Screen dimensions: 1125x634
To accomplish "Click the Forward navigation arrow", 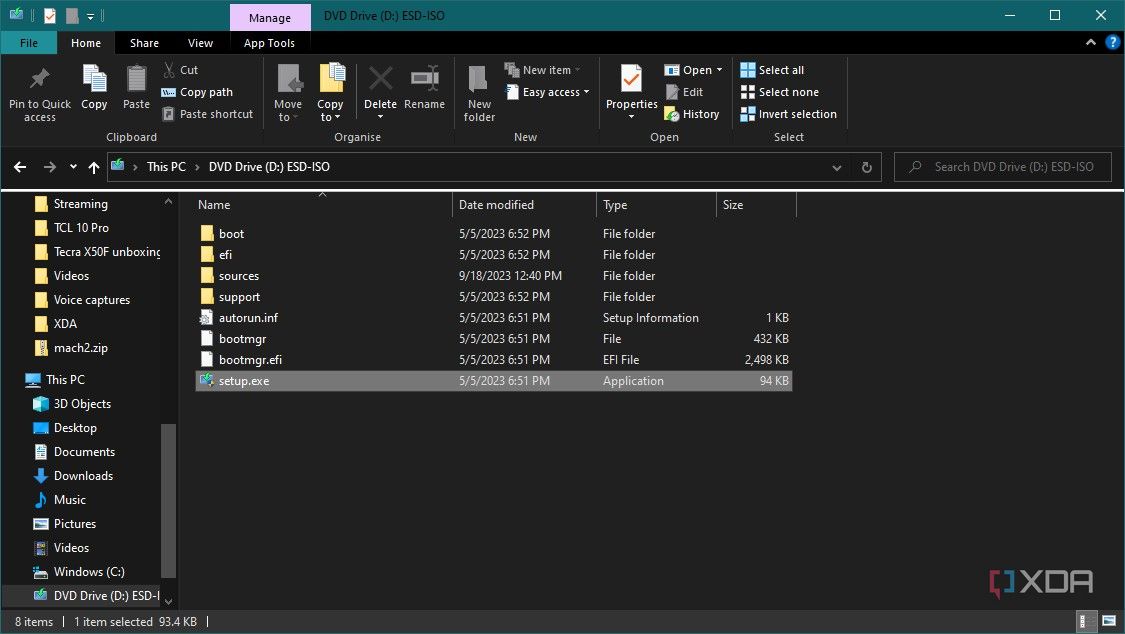I will [50, 167].
